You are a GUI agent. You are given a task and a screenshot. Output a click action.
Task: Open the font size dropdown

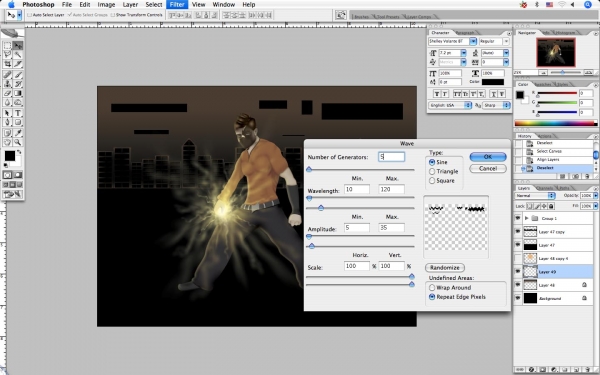coord(463,53)
